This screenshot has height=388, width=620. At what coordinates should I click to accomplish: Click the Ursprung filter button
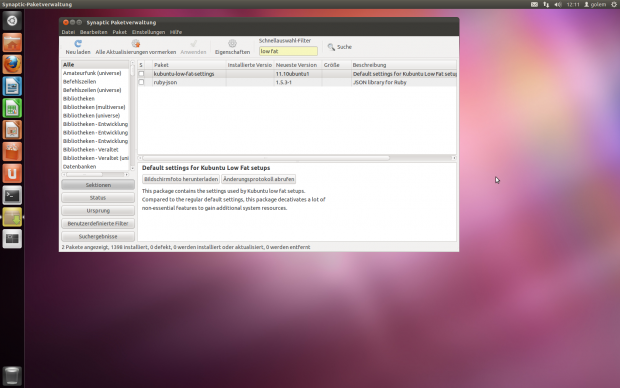coord(98,211)
